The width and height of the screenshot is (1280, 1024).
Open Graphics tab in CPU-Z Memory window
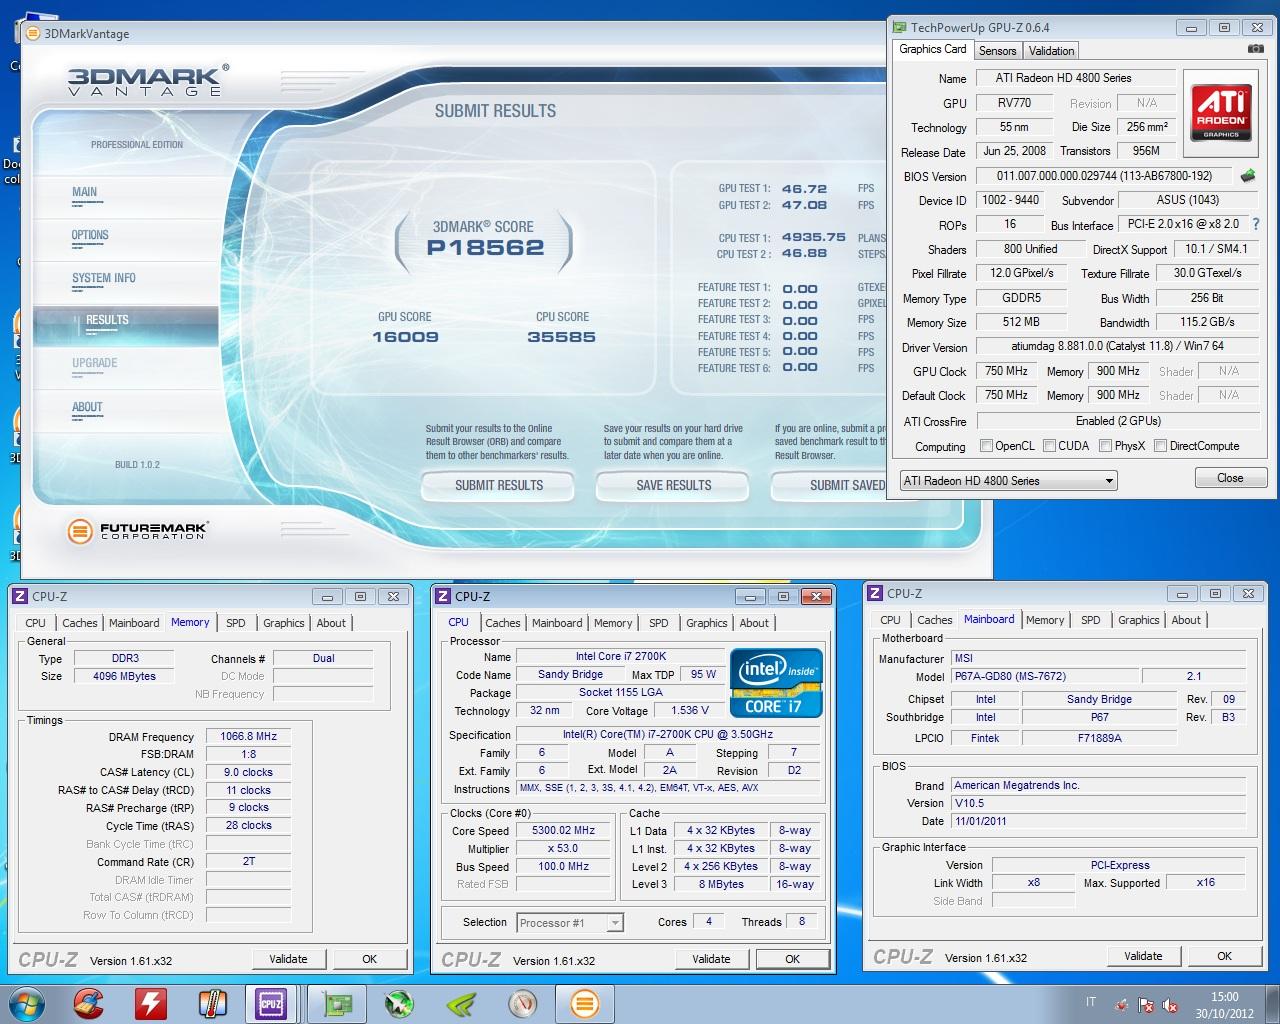tap(284, 623)
